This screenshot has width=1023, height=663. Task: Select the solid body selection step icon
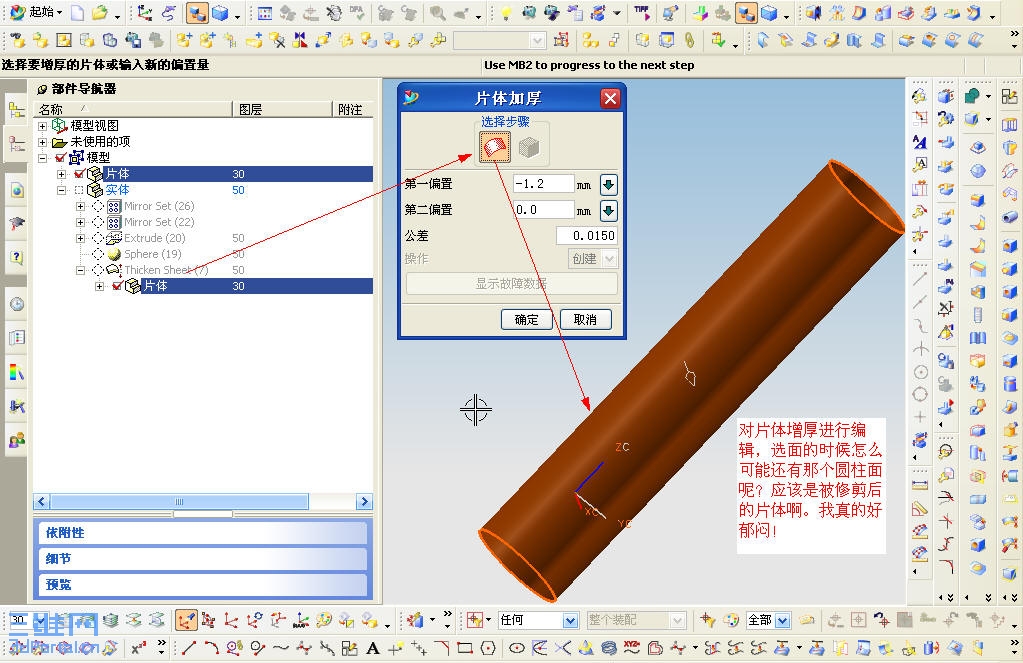(x=528, y=147)
